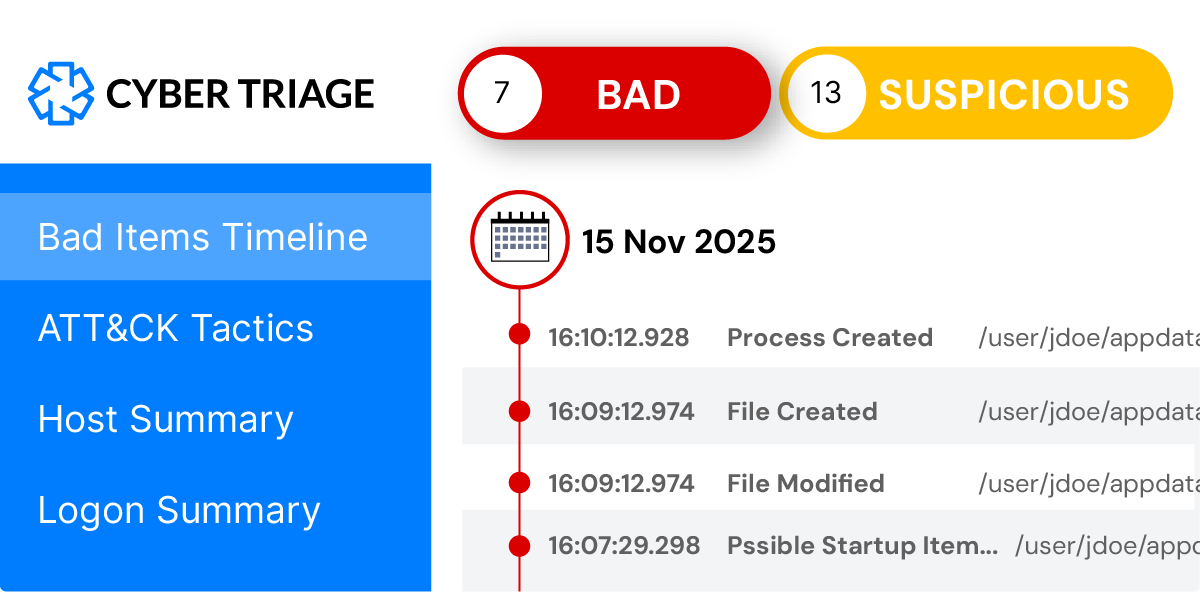Select the File Created timeline dot
Viewport: 1200px width, 592px height.
[x=519, y=410]
